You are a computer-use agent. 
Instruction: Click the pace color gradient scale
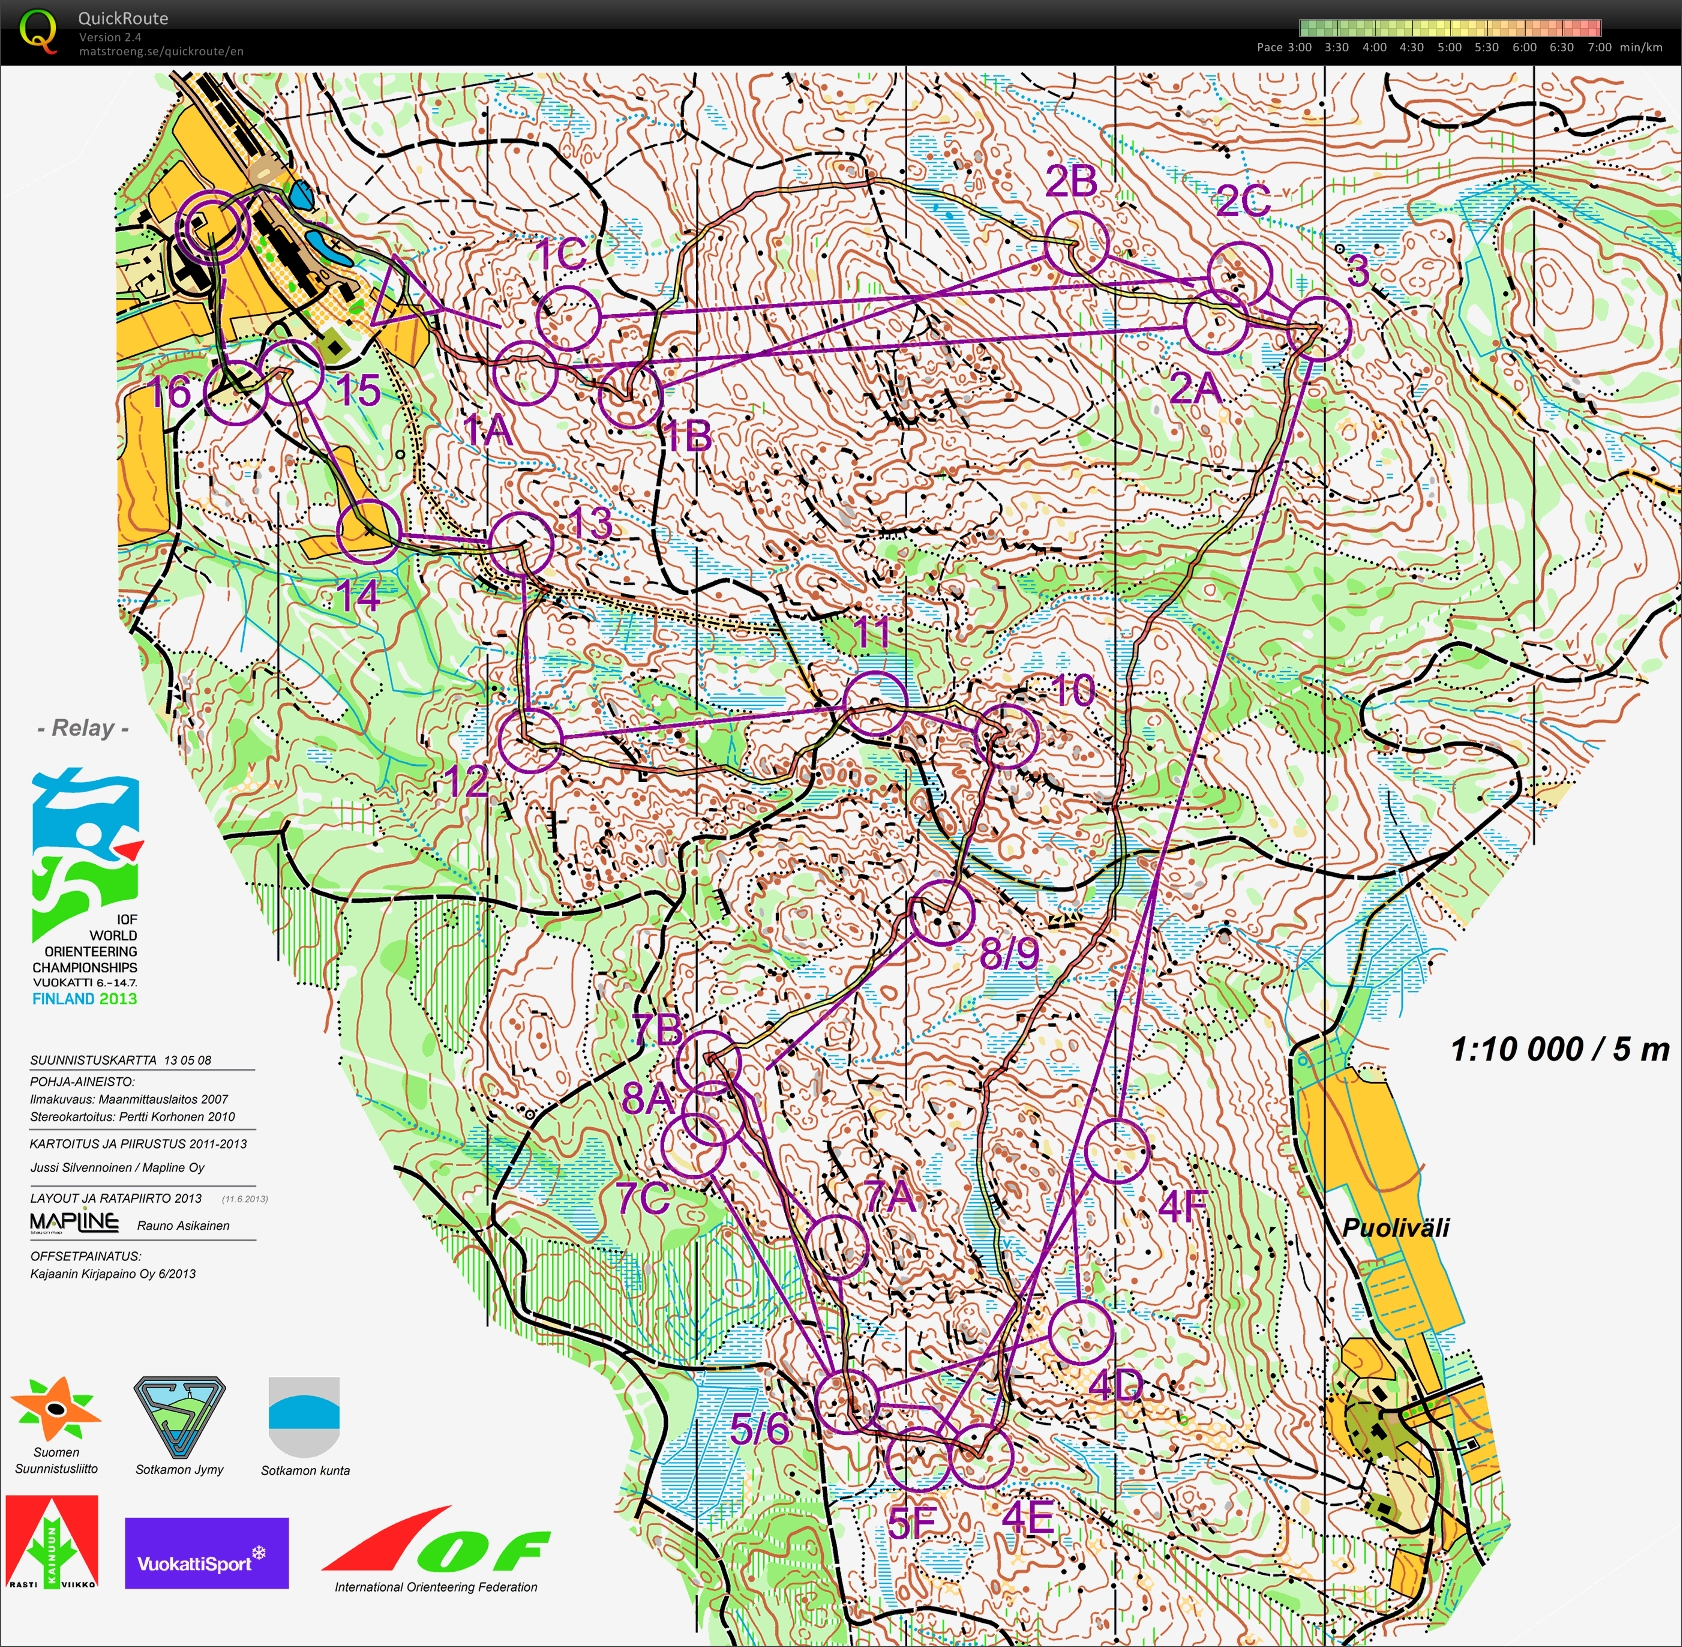pyautogui.click(x=1450, y=28)
